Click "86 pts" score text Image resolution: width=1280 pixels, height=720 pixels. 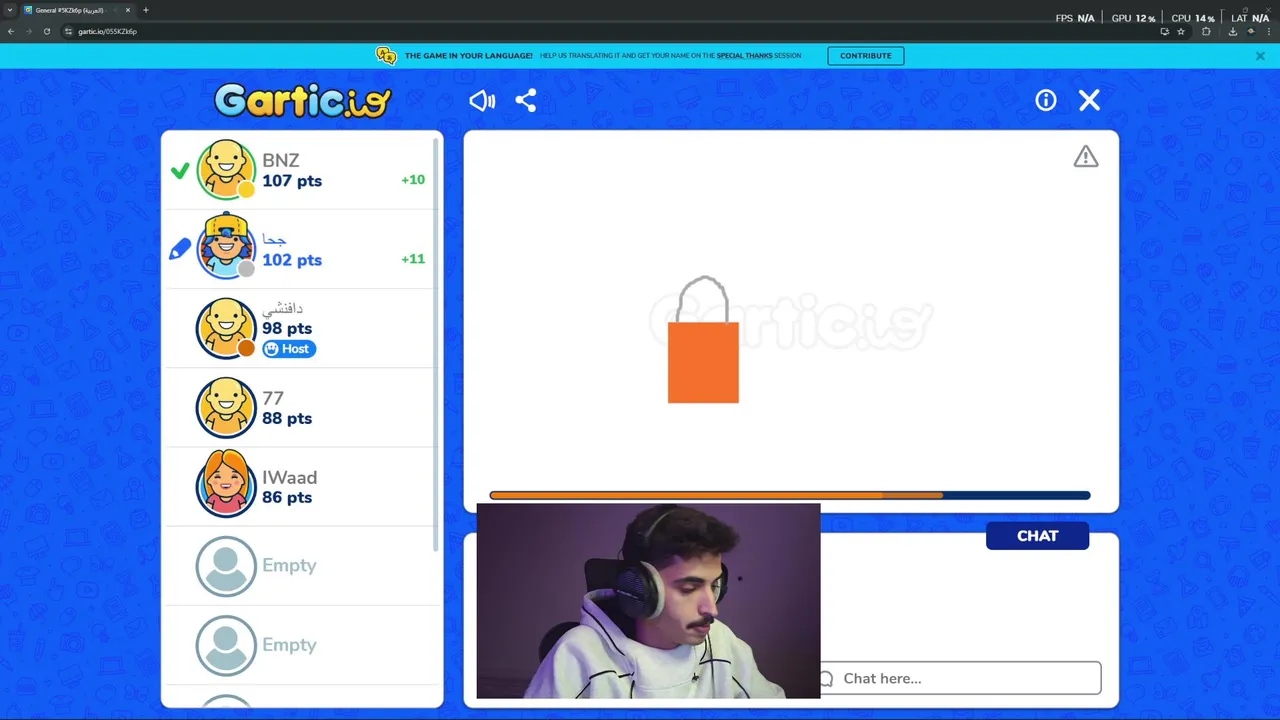pos(287,497)
